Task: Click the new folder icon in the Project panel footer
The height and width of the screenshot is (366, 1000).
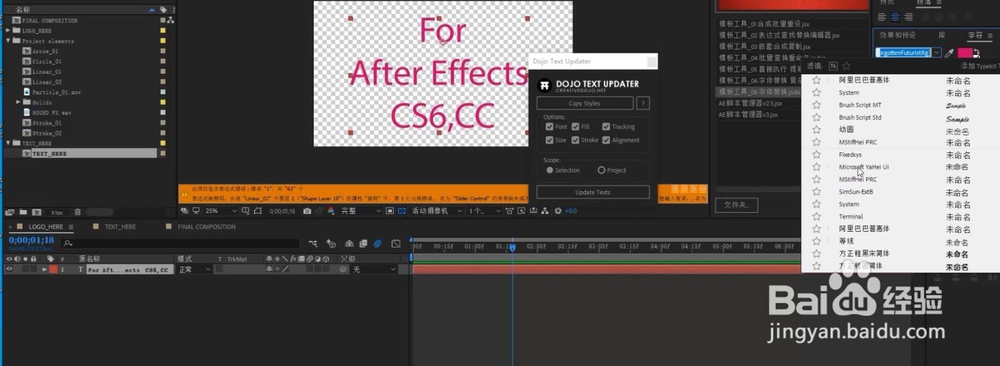Action: pyautogui.click(x=23, y=212)
